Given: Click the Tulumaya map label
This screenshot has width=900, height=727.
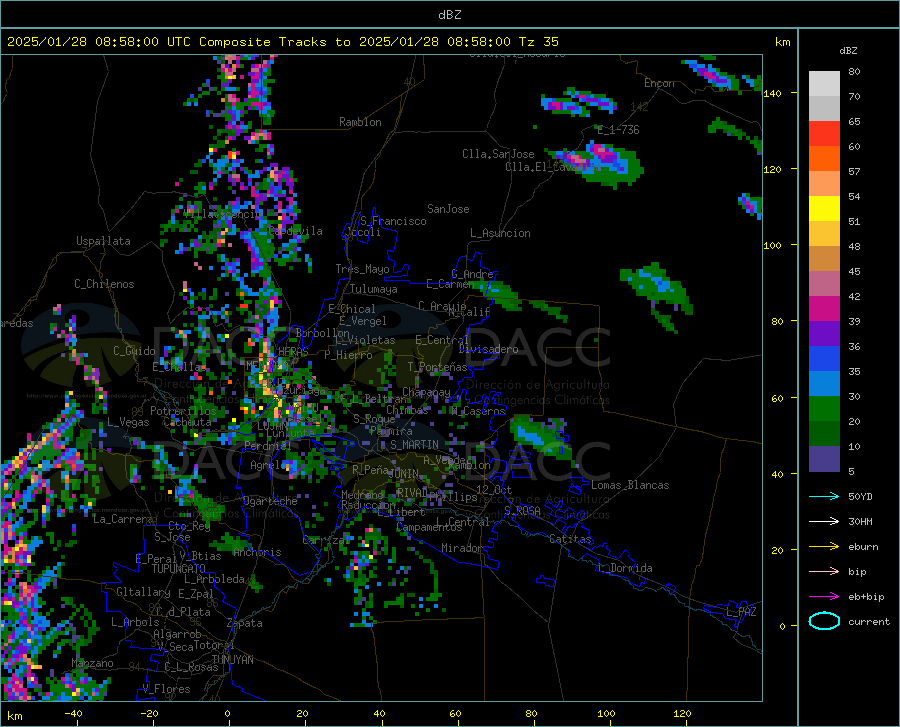Looking at the screenshot, I should [x=374, y=289].
